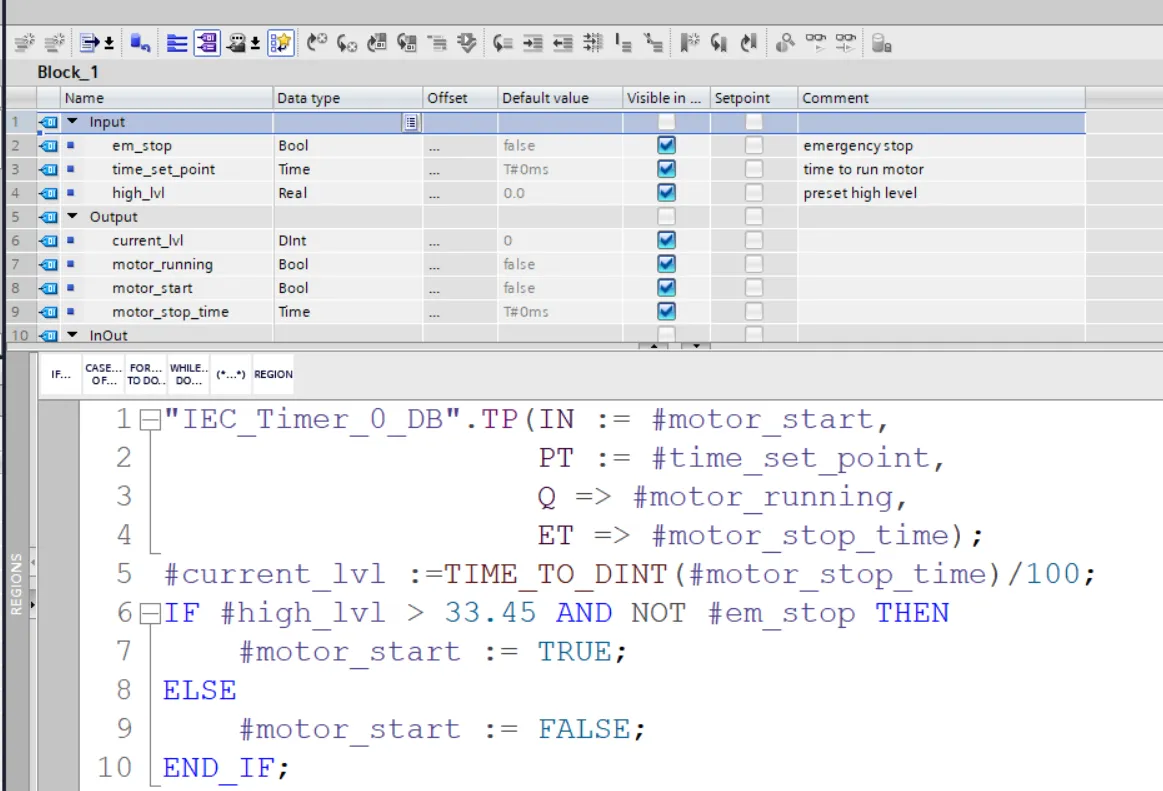Click the add row toolbar icon
This screenshot has height=791, width=1163.
[x=54, y=43]
